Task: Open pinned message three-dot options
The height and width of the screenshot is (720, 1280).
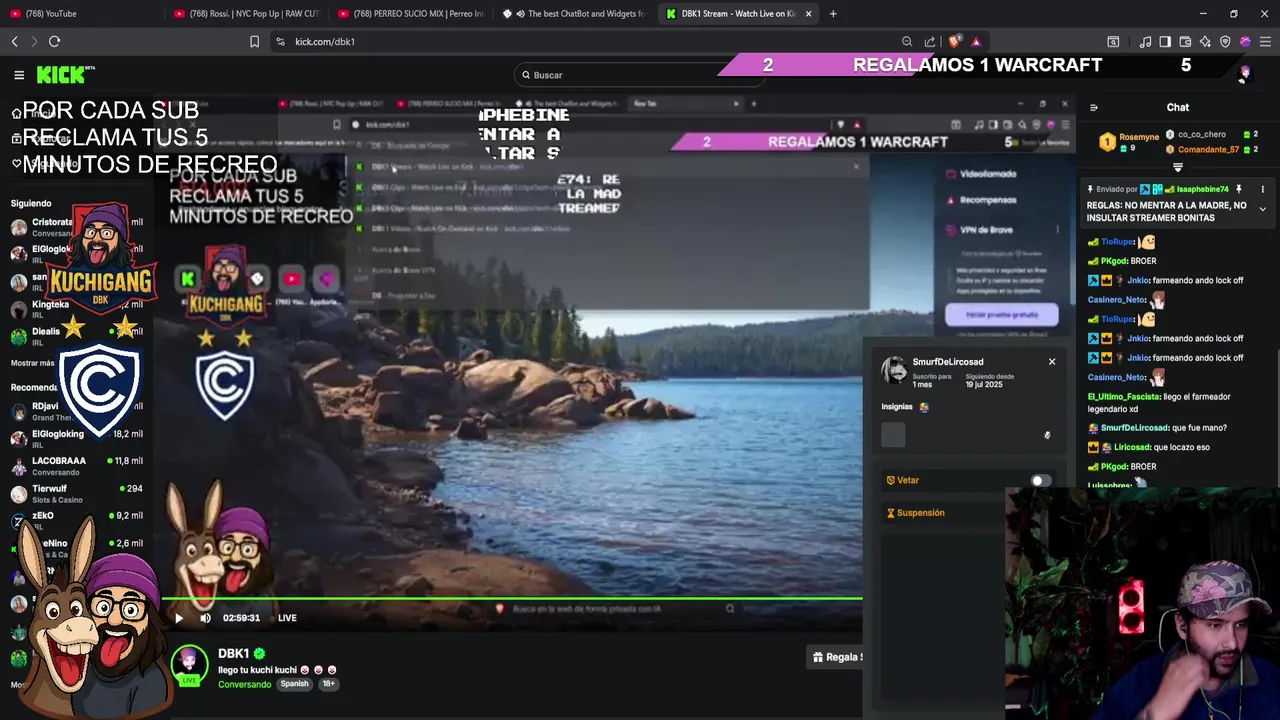Action: (x=1262, y=189)
